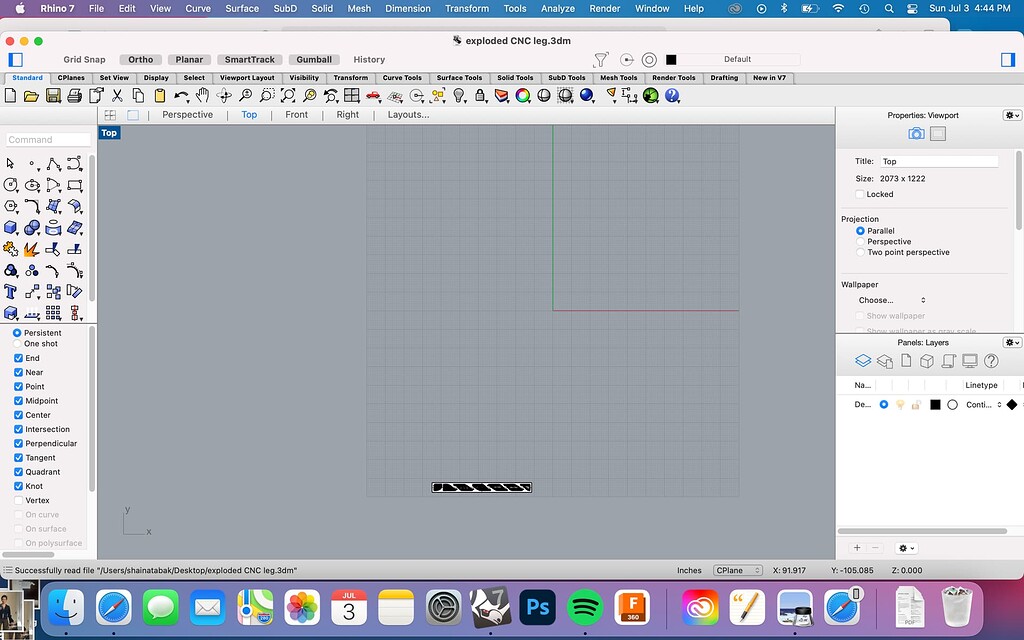1024x640 pixels.
Task: Print using the printer icon
Action: [74, 96]
